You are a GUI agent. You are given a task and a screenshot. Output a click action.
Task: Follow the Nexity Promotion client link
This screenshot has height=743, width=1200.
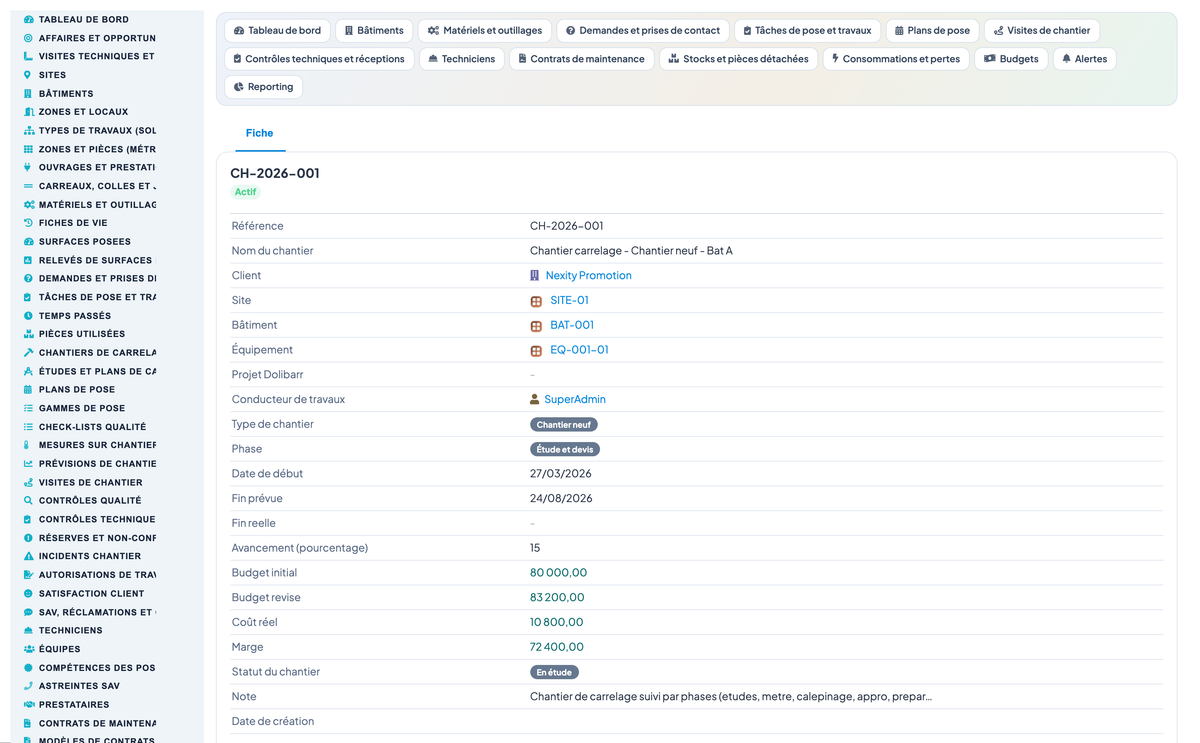coord(588,275)
